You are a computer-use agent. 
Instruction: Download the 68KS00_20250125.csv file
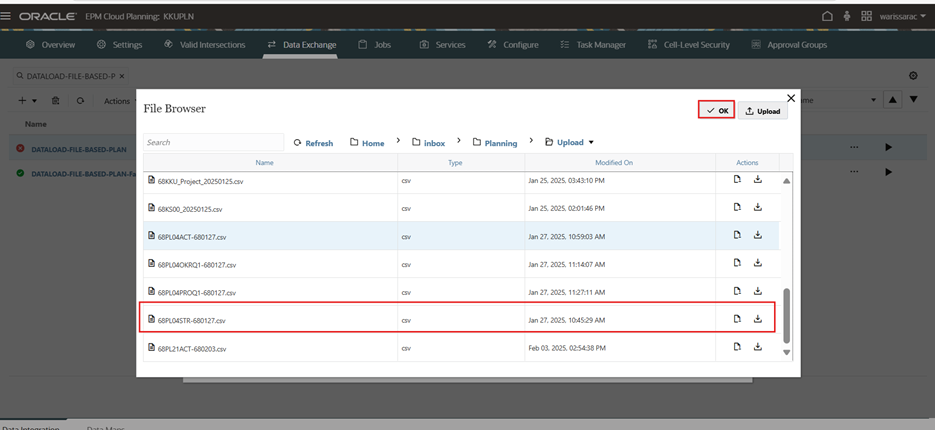tap(758, 208)
